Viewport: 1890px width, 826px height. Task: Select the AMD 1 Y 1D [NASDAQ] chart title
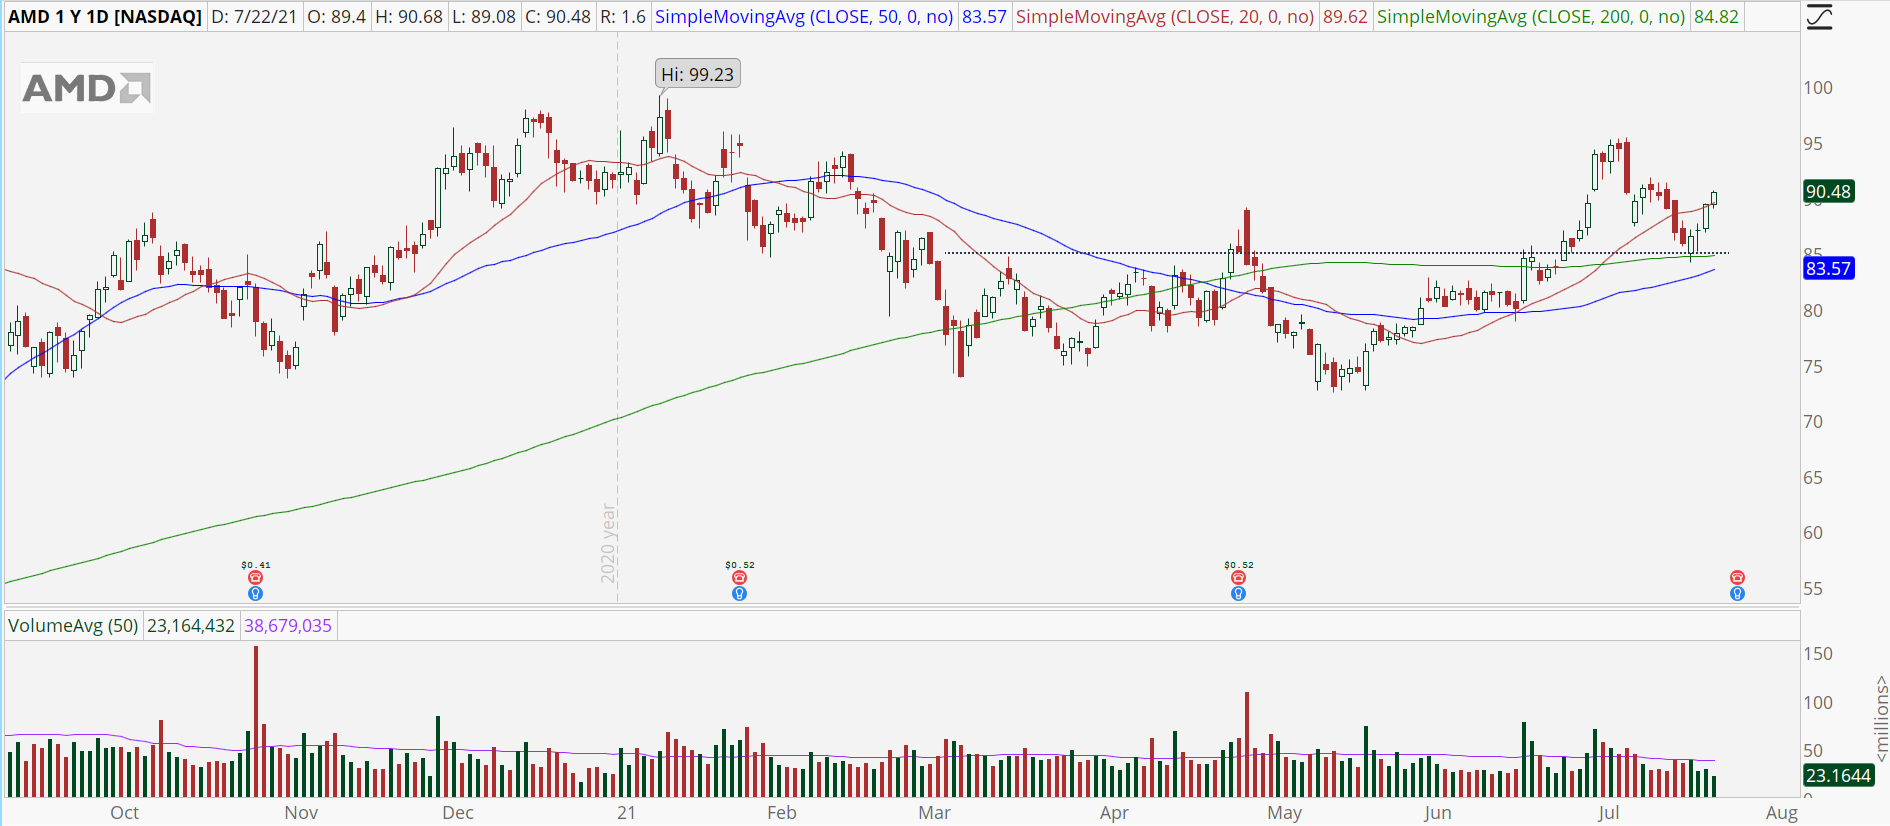(105, 17)
